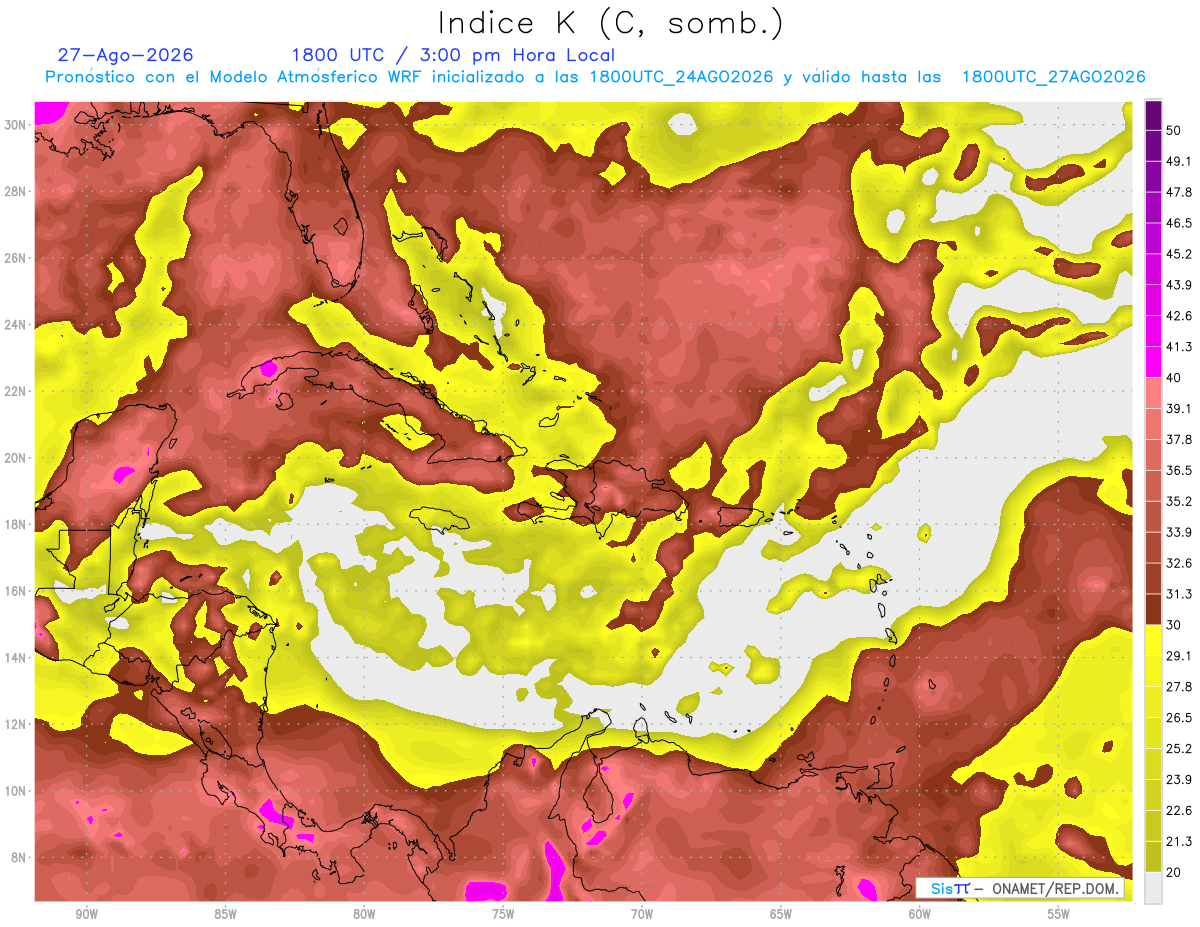Image resolution: width=1200 pixels, height=927 pixels.
Task: Click the "80W" longitude label
Action: click(364, 914)
